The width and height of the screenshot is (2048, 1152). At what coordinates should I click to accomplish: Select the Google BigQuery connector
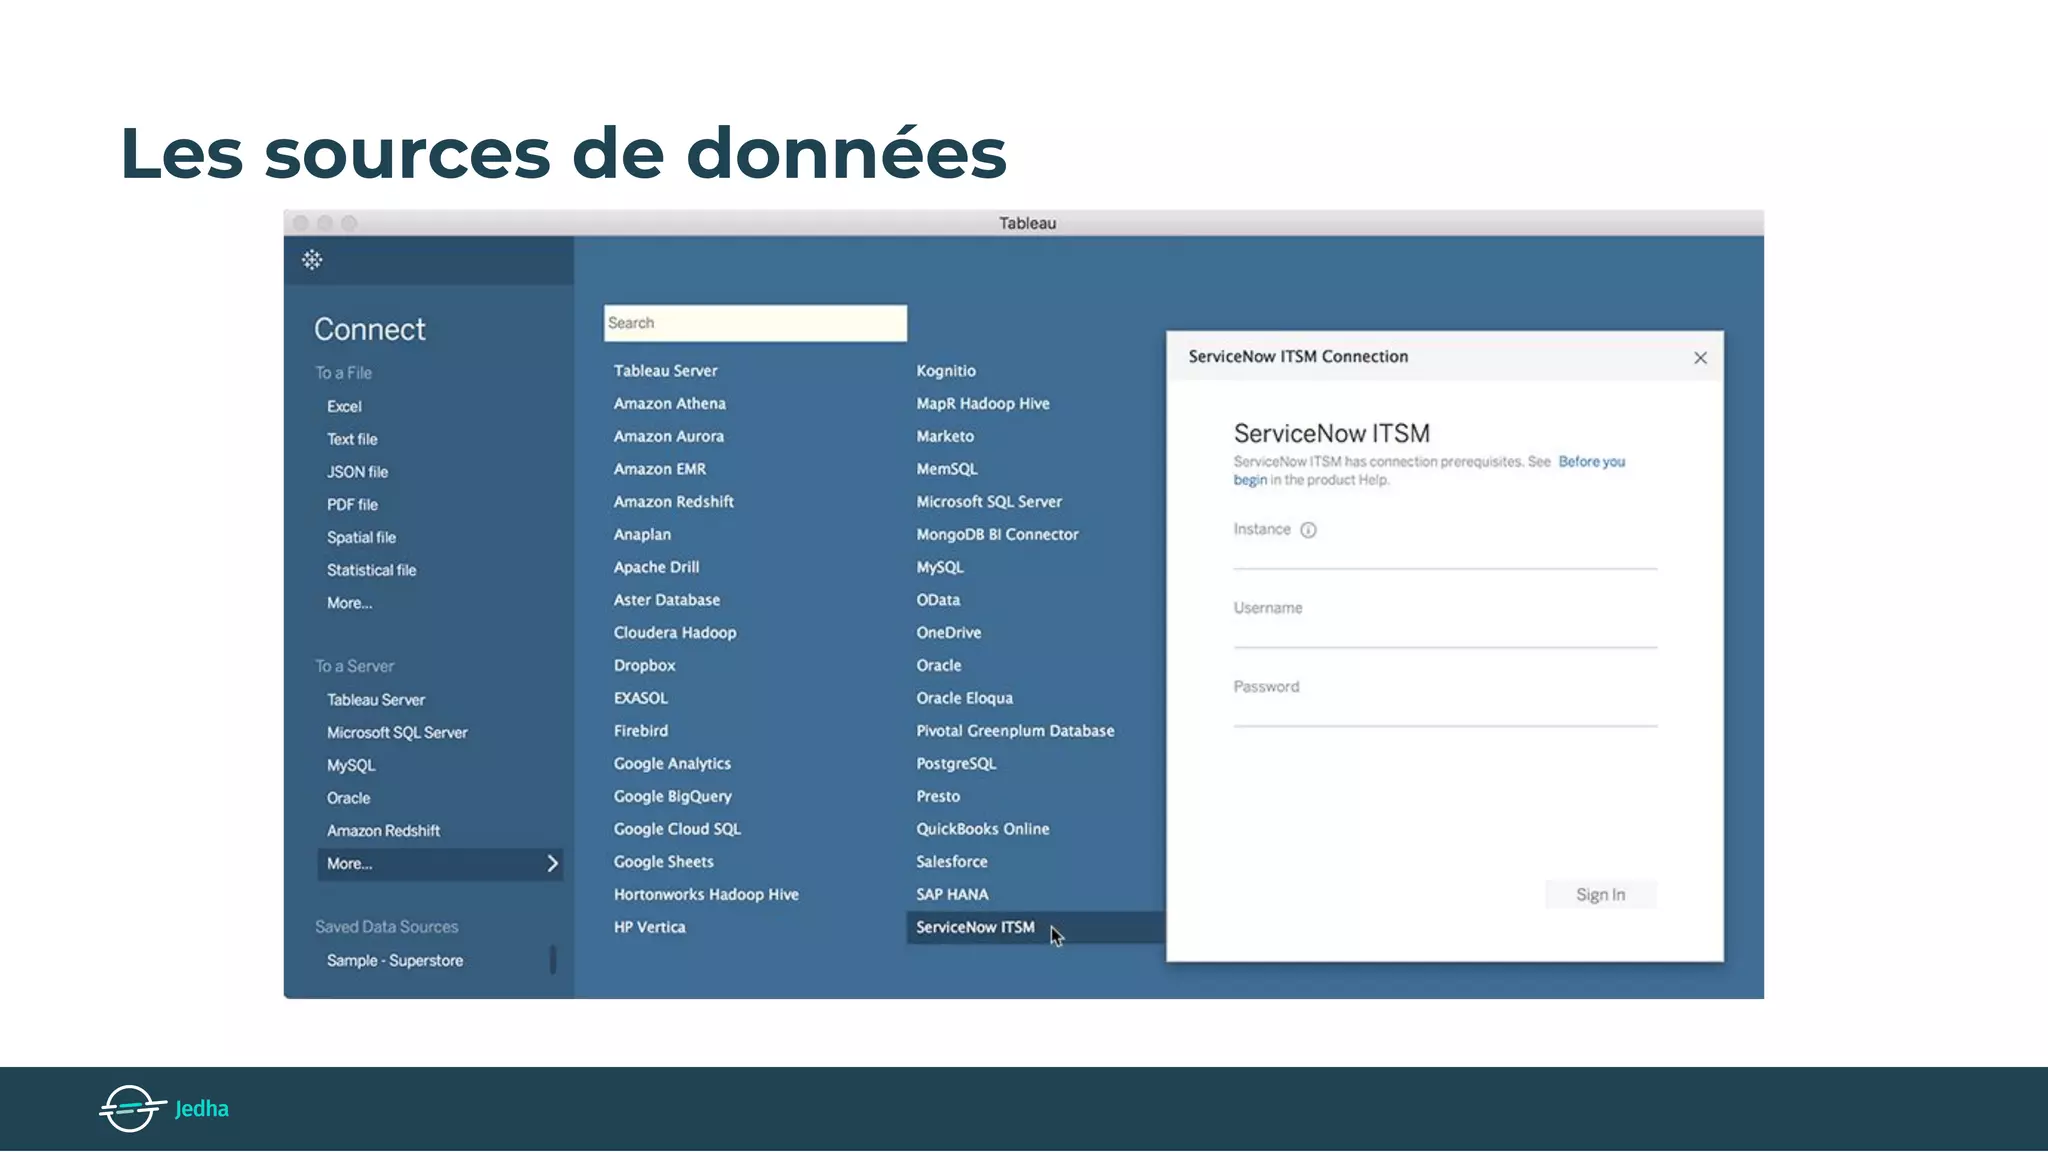673,796
